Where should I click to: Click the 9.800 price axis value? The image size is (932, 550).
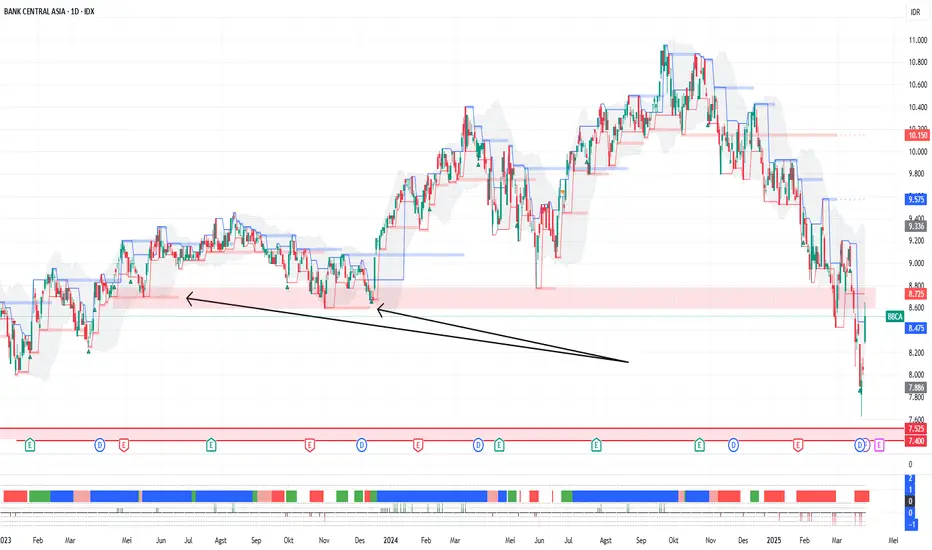pyautogui.click(x=916, y=174)
